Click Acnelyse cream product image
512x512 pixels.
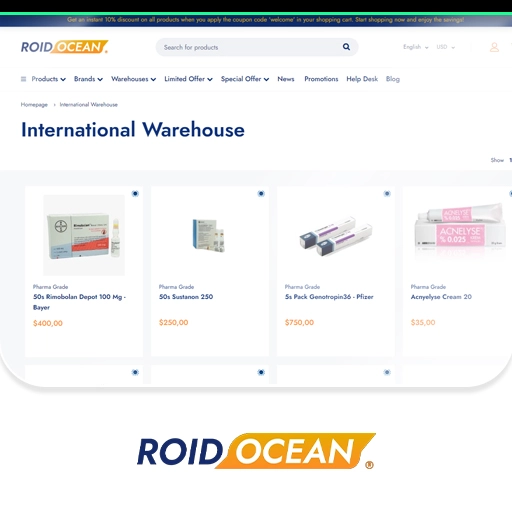point(459,230)
